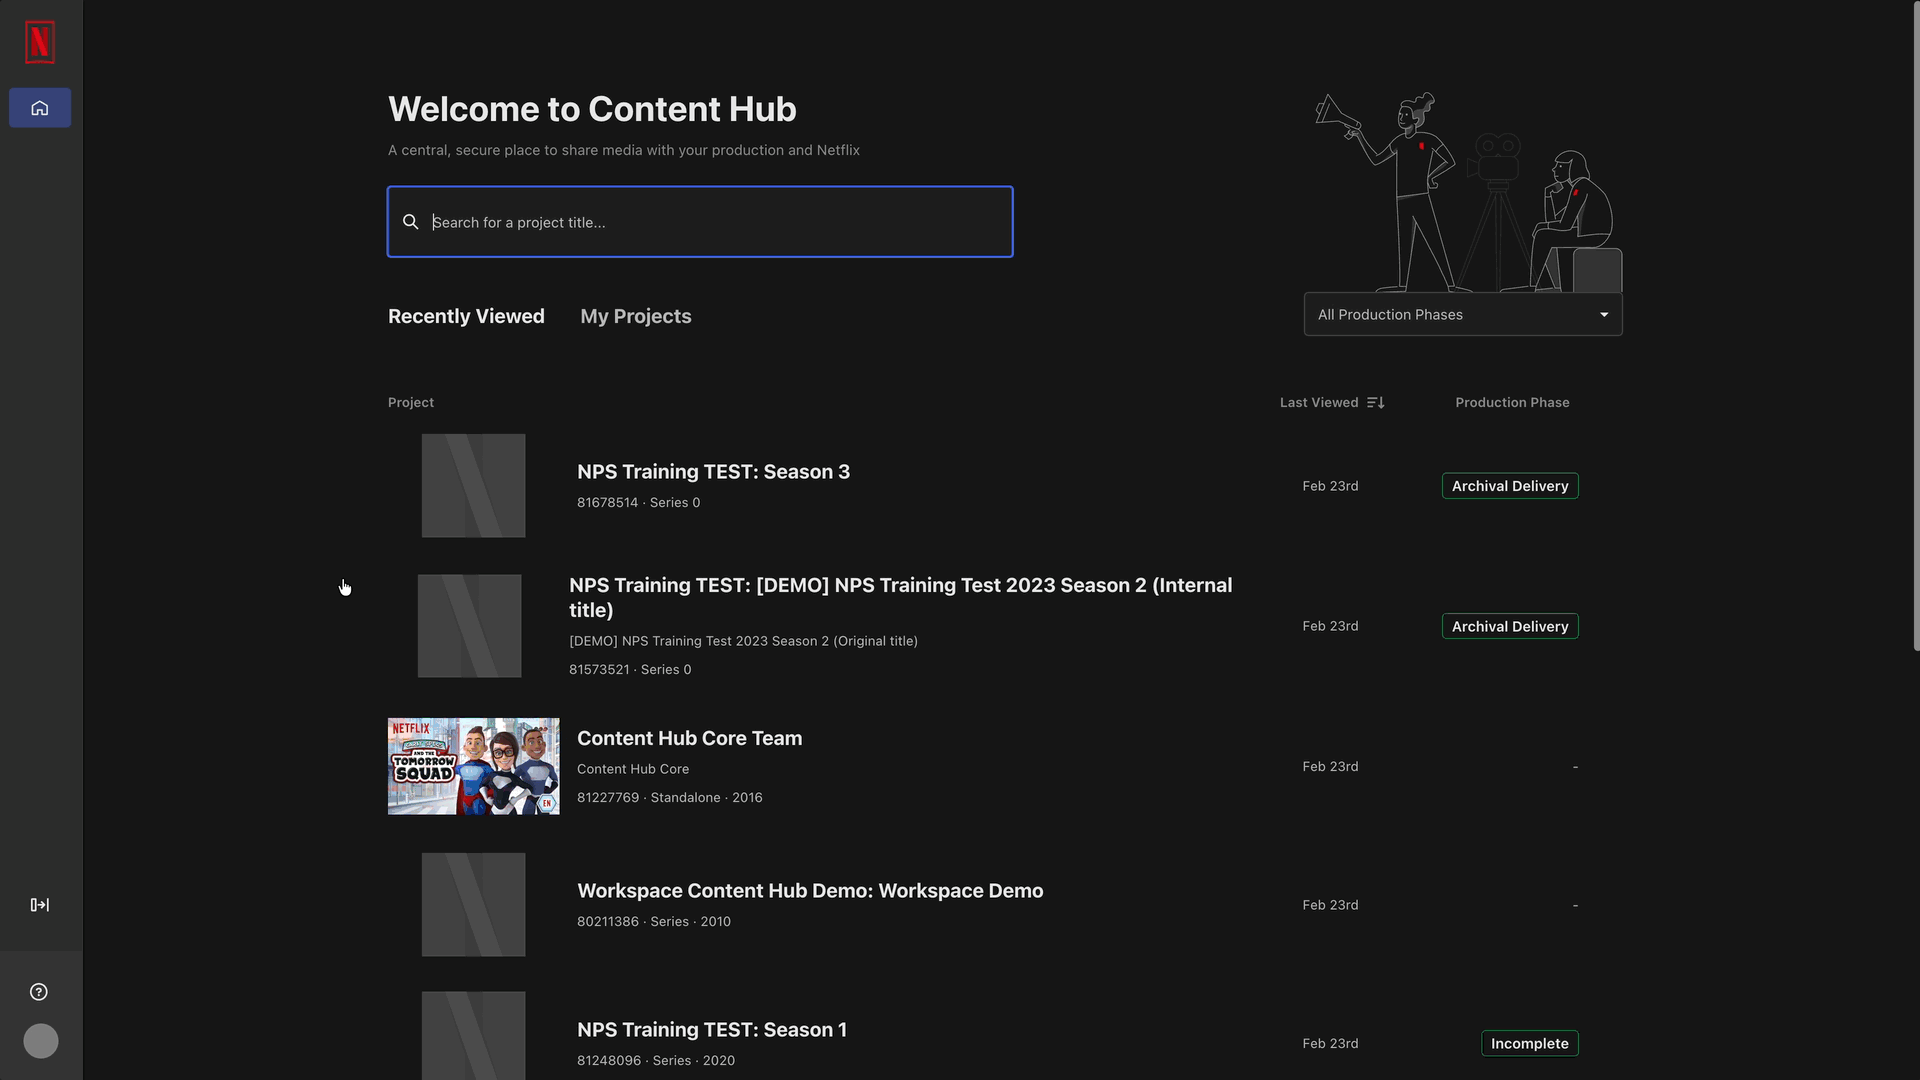The image size is (1920, 1080).
Task: Click the Tomorrow Squad project thumbnail
Action: (x=473, y=766)
